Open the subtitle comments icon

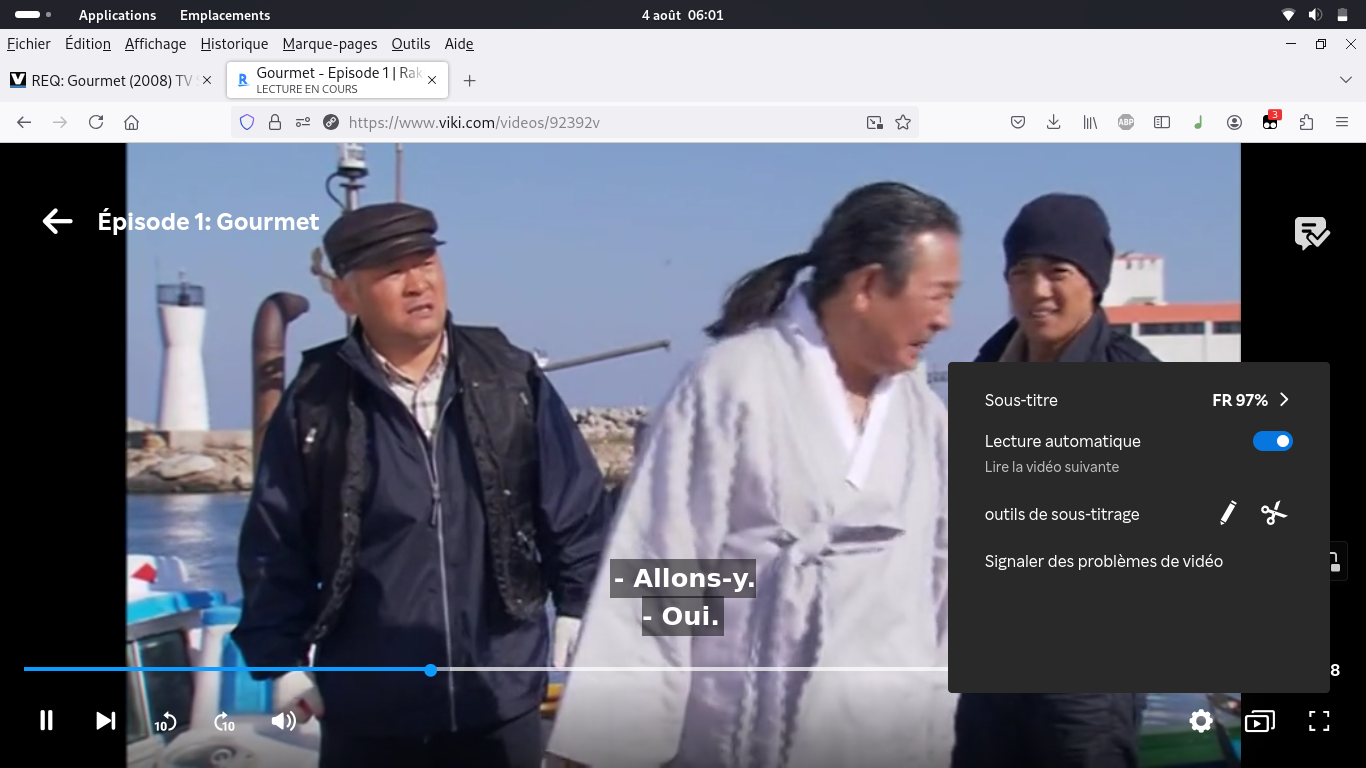(1311, 233)
